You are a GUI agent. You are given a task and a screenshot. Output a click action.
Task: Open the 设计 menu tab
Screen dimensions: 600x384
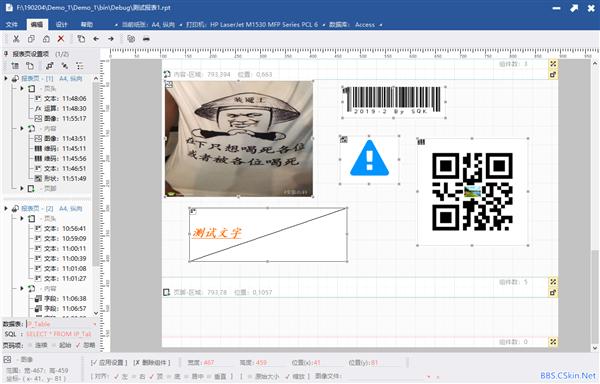[x=62, y=24]
